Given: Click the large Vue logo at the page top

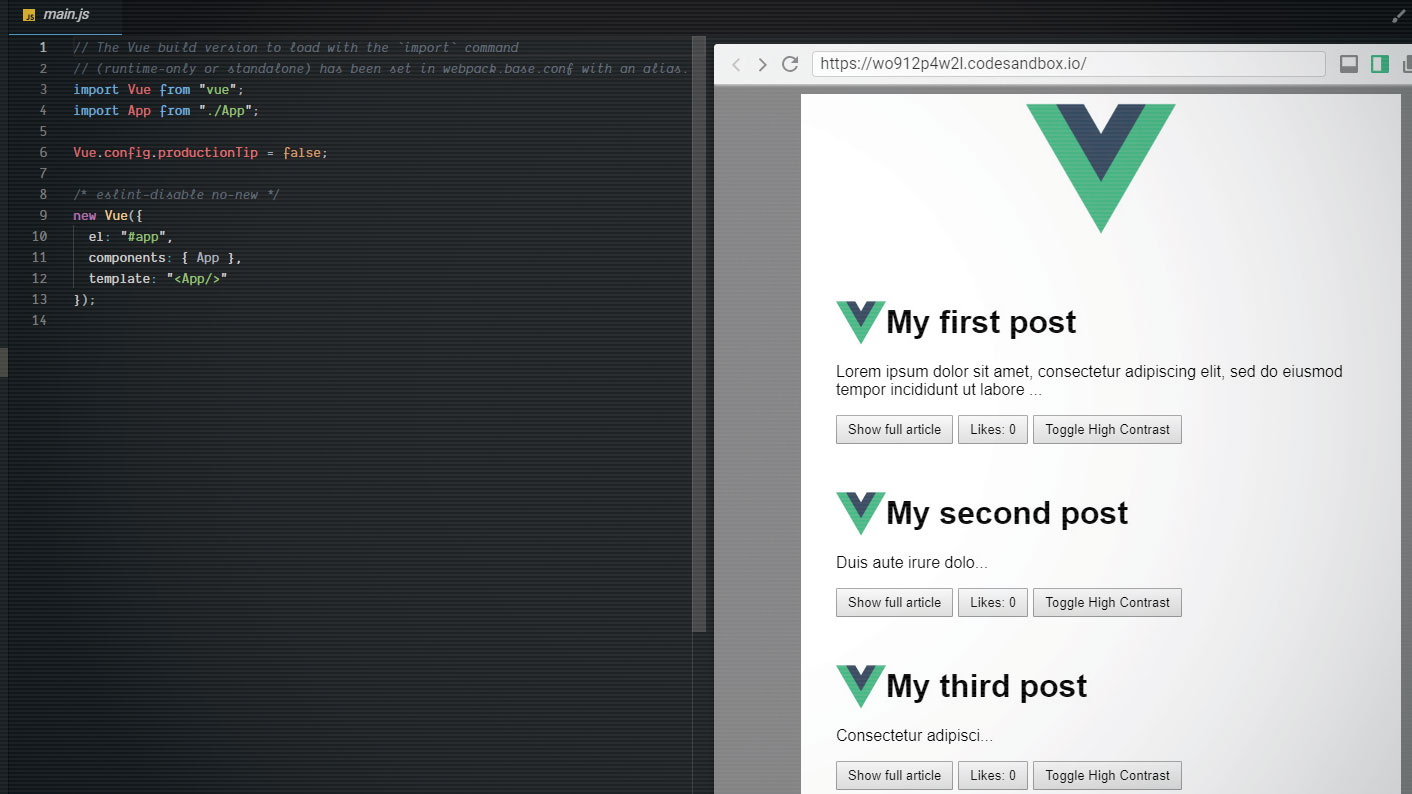Looking at the screenshot, I should pos(1100,163).
